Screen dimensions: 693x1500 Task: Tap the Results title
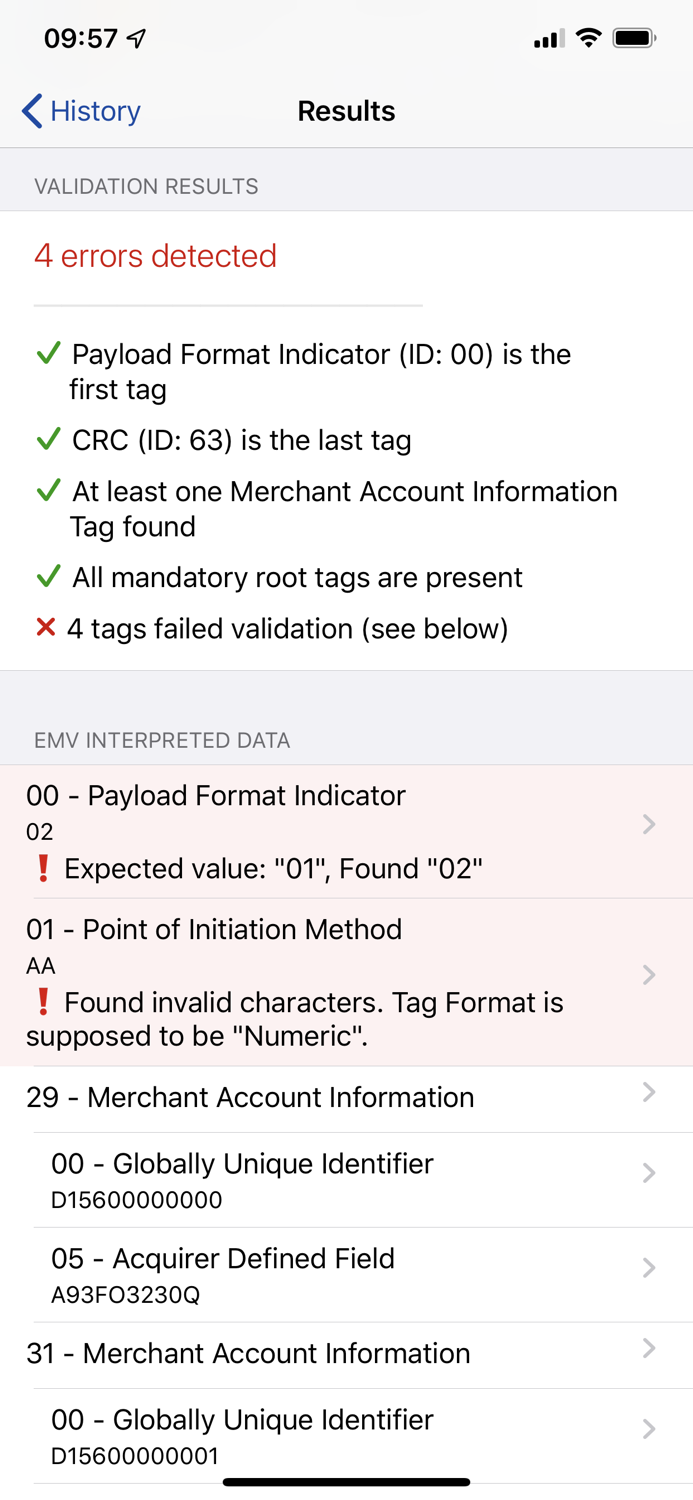pos(346,111)
